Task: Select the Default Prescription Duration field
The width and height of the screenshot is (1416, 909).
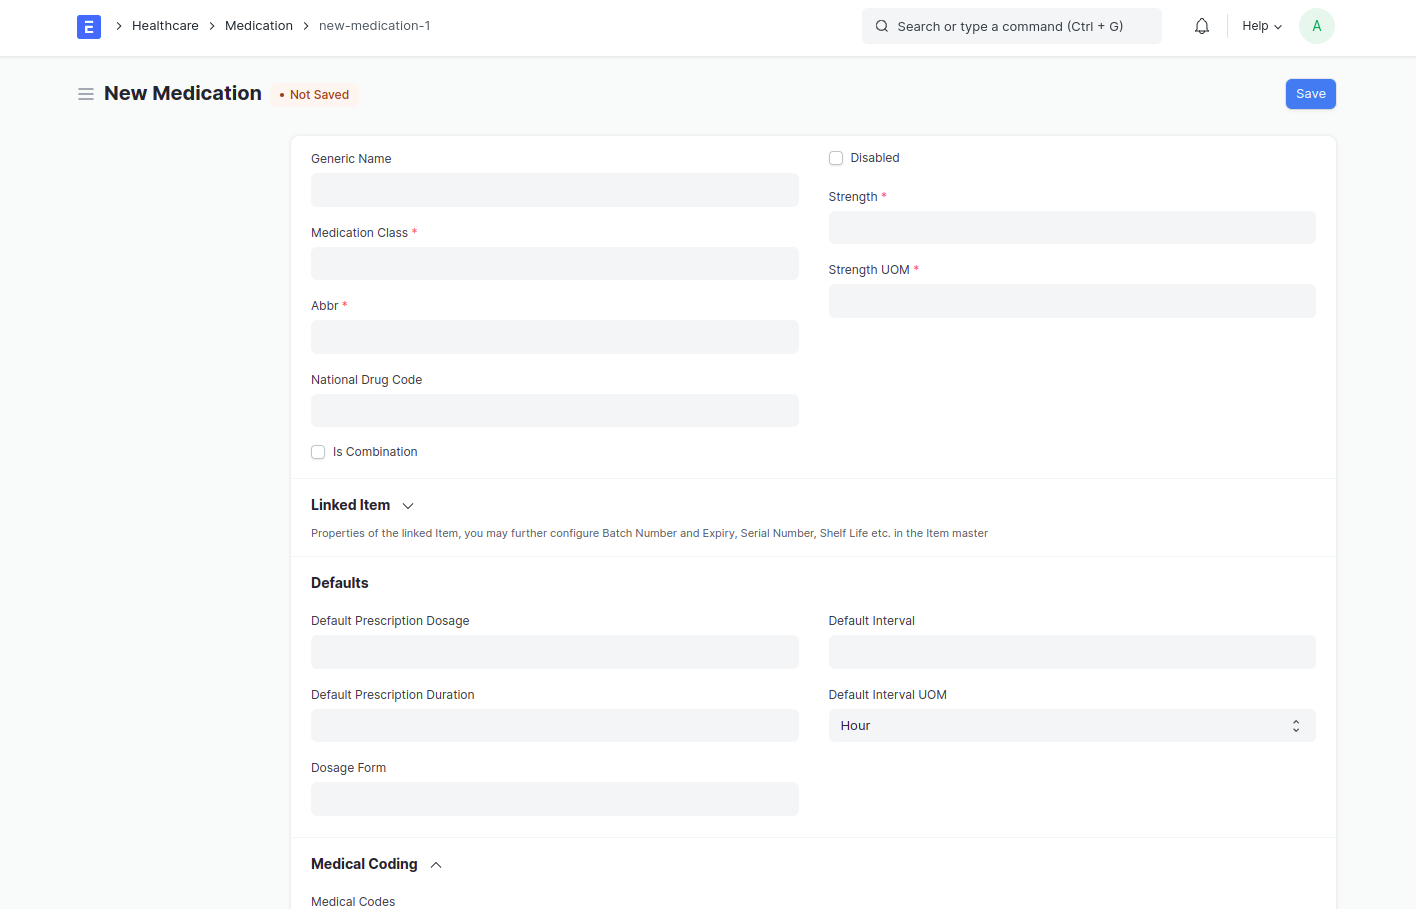Action: point(555,726)
